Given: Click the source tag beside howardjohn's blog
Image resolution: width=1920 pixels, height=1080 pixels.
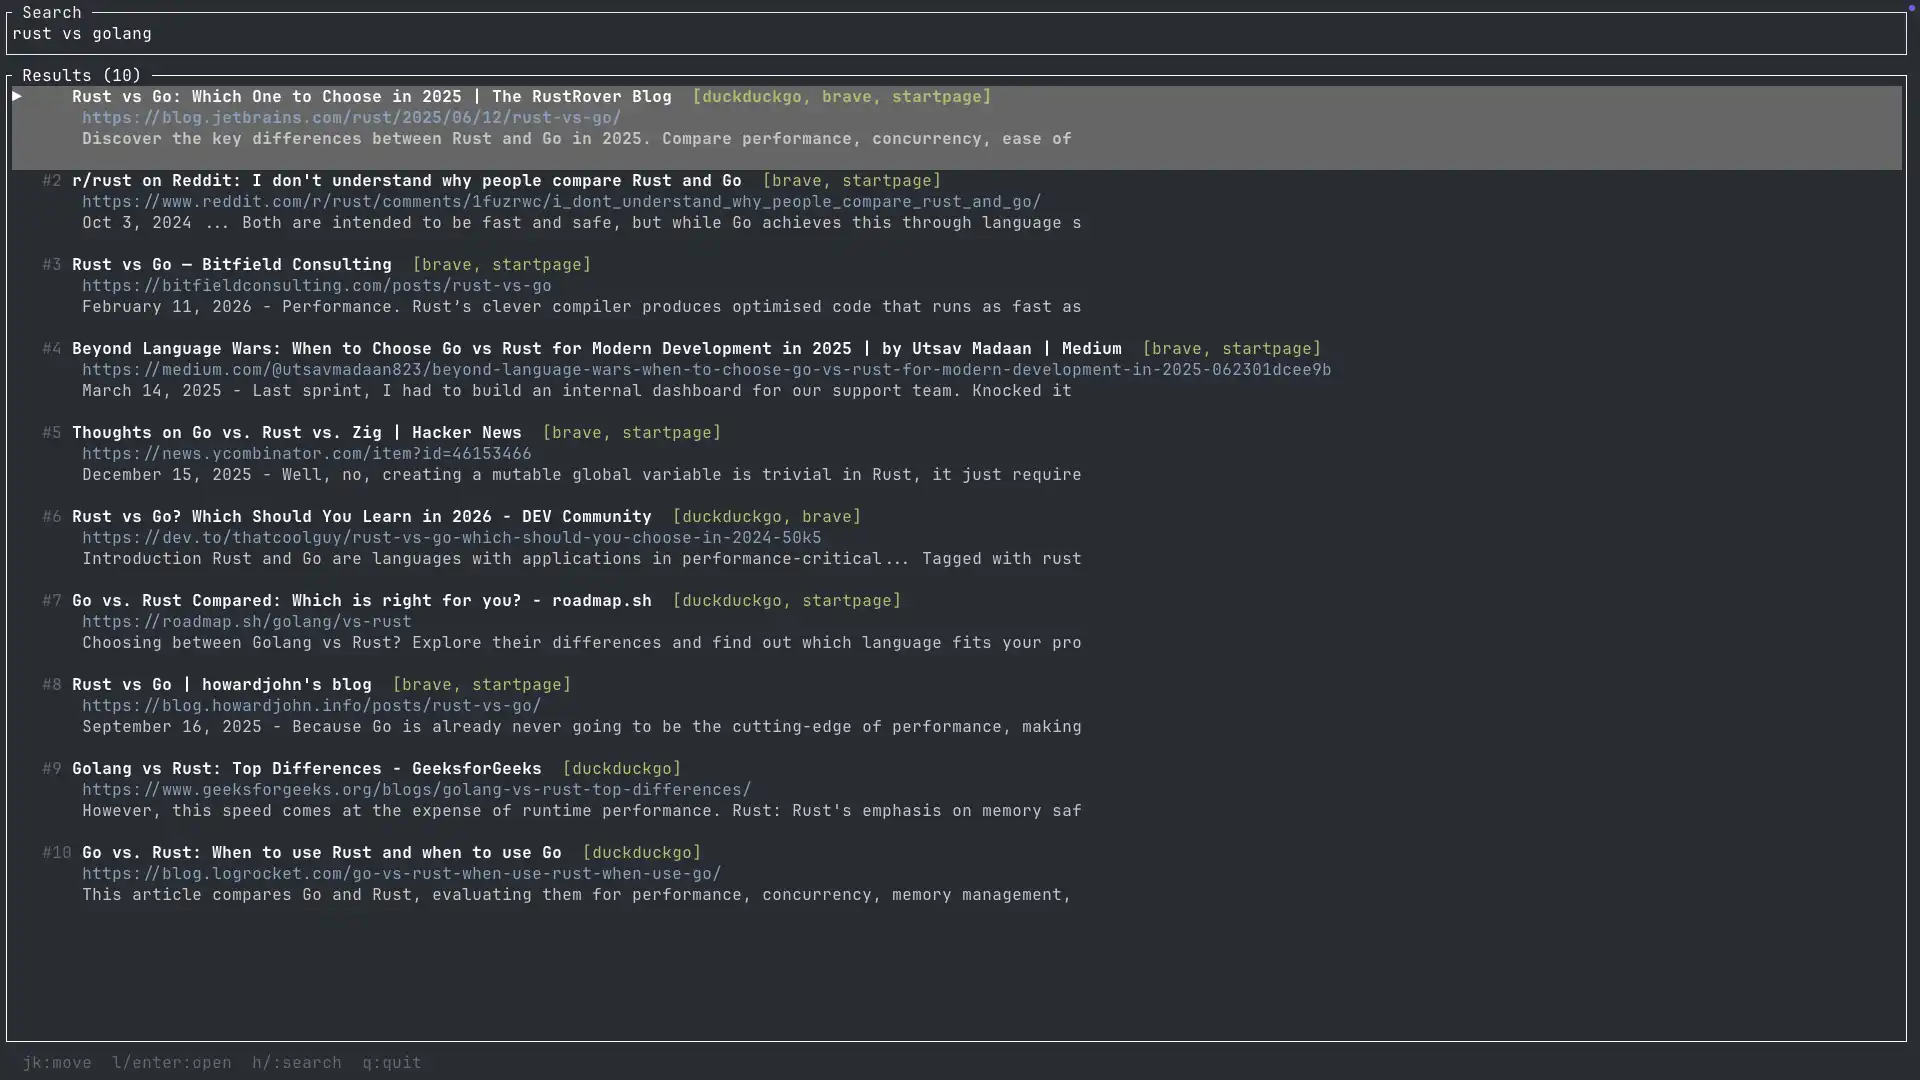Looking at the screenshot, I should click(x=482, y=685).
